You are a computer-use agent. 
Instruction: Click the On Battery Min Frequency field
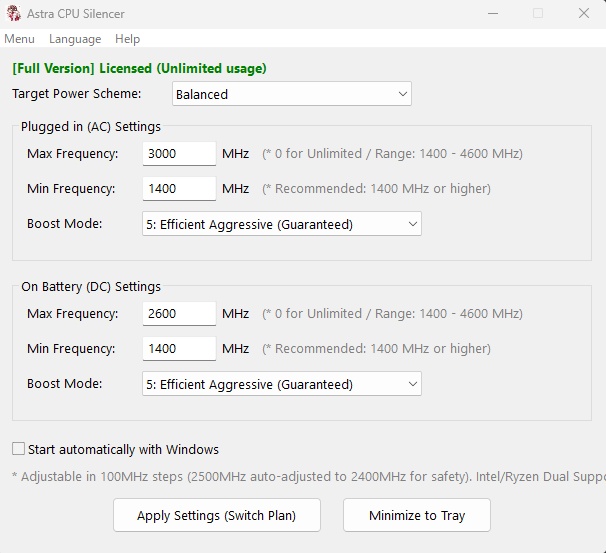coord(179,349)
